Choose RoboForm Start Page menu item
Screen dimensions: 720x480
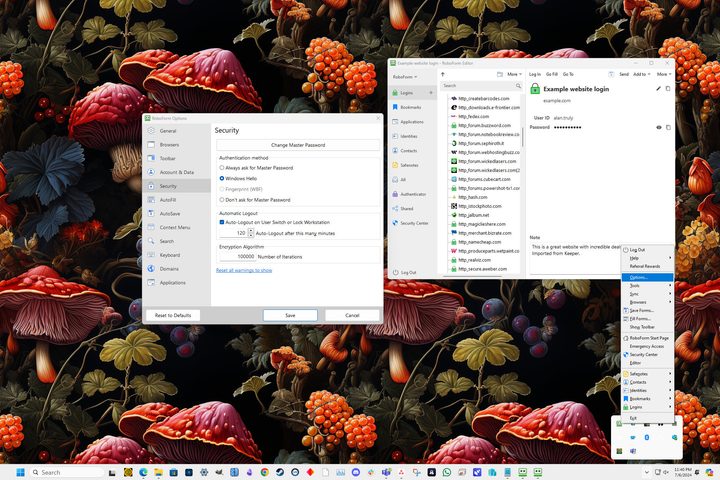(x=647, y=338)
